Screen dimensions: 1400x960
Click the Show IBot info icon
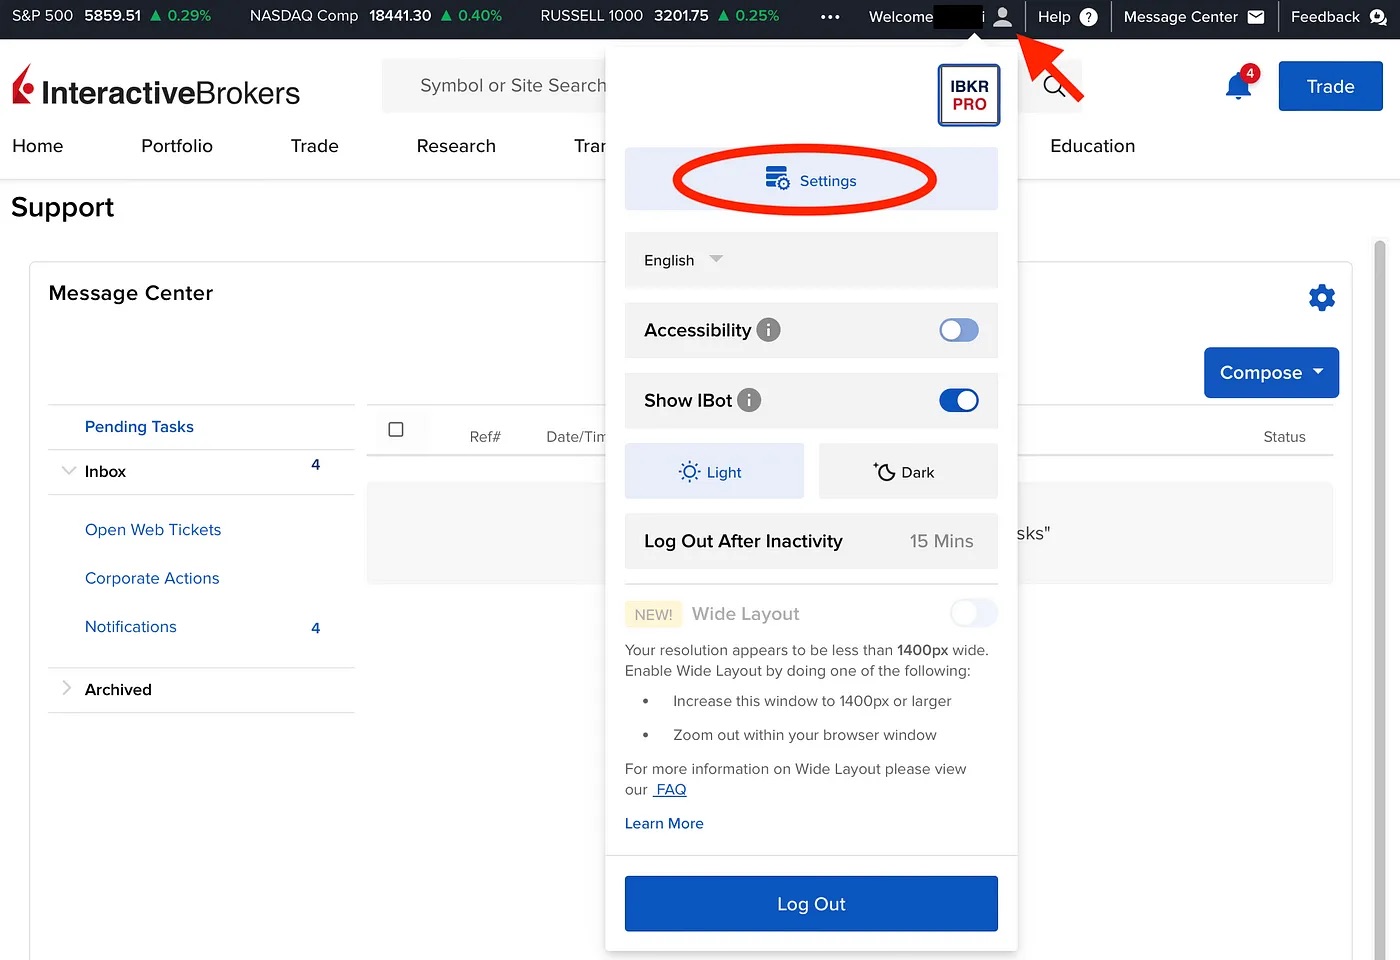pos(749,400)
